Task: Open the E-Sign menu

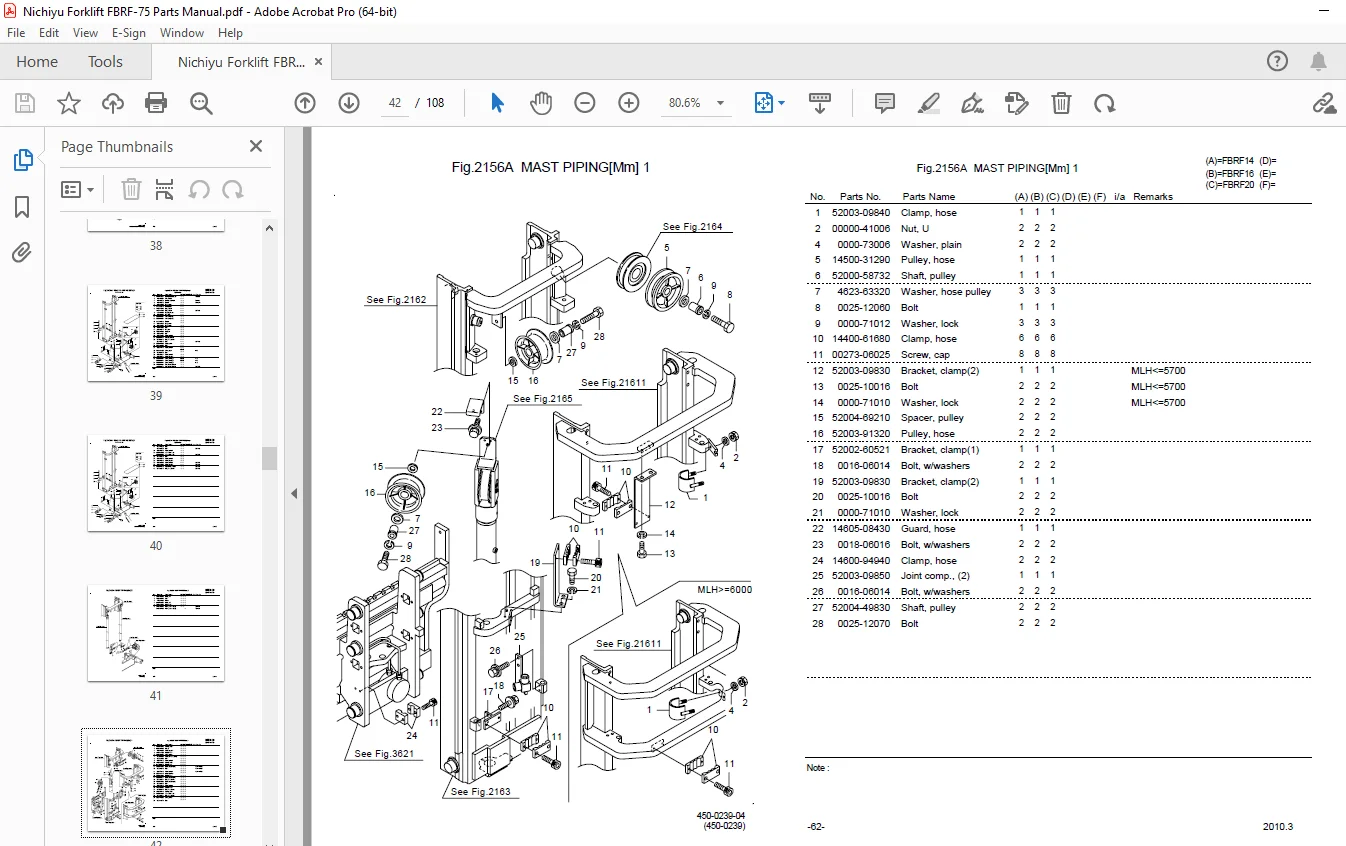Action: [129, 33]
